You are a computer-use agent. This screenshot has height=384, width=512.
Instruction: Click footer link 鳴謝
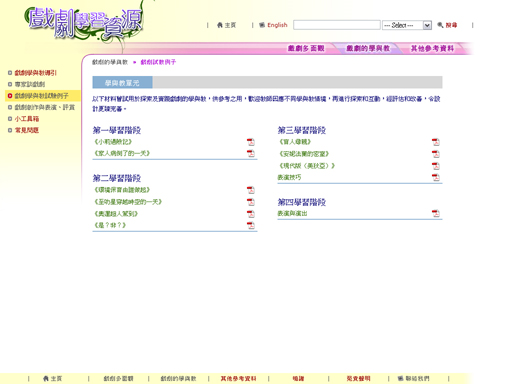[298, 378]
